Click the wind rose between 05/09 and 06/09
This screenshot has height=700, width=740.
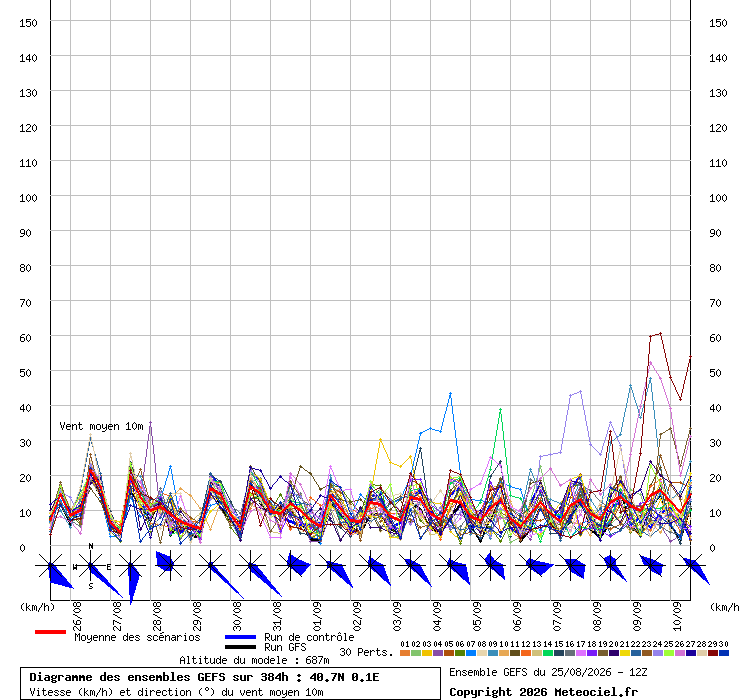(x=491, y=565)
